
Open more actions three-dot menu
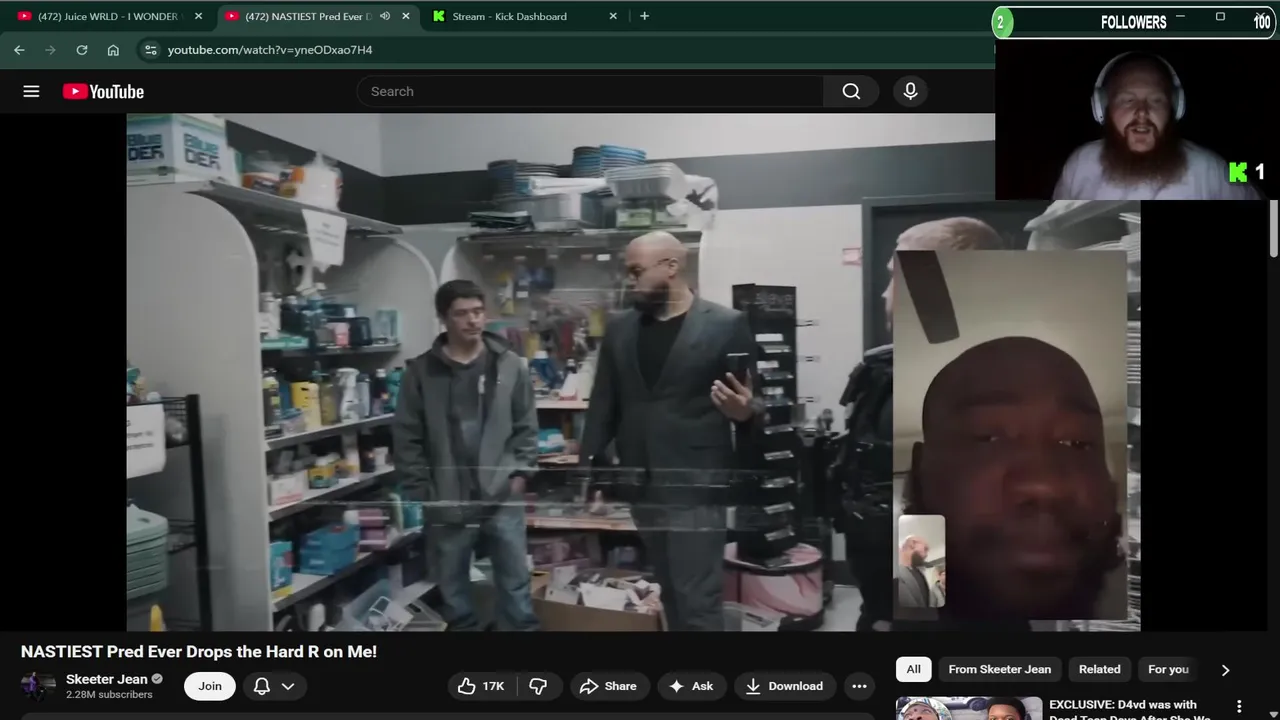pyautogui.click(x=859, y=686)
